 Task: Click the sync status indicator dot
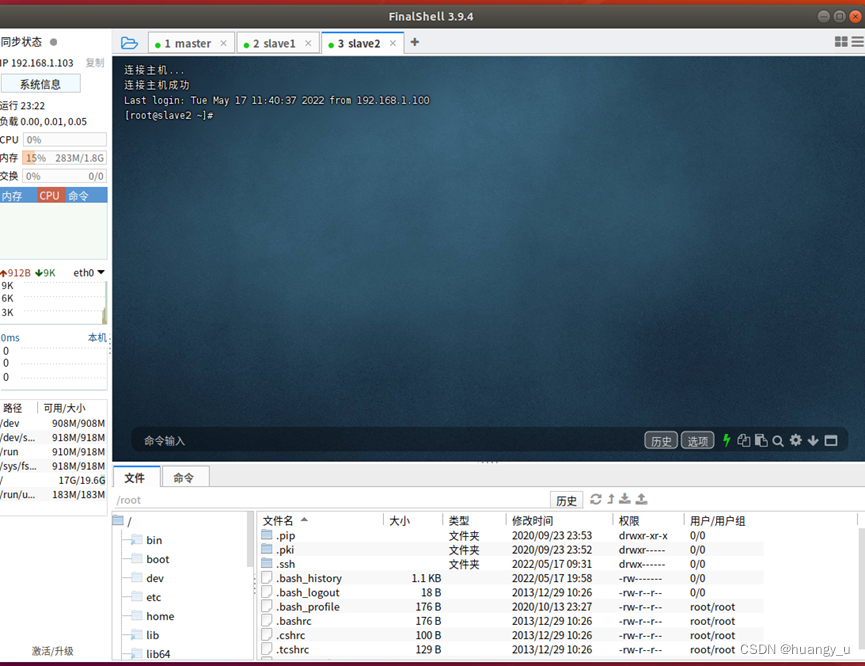click(x=54, y=42)
